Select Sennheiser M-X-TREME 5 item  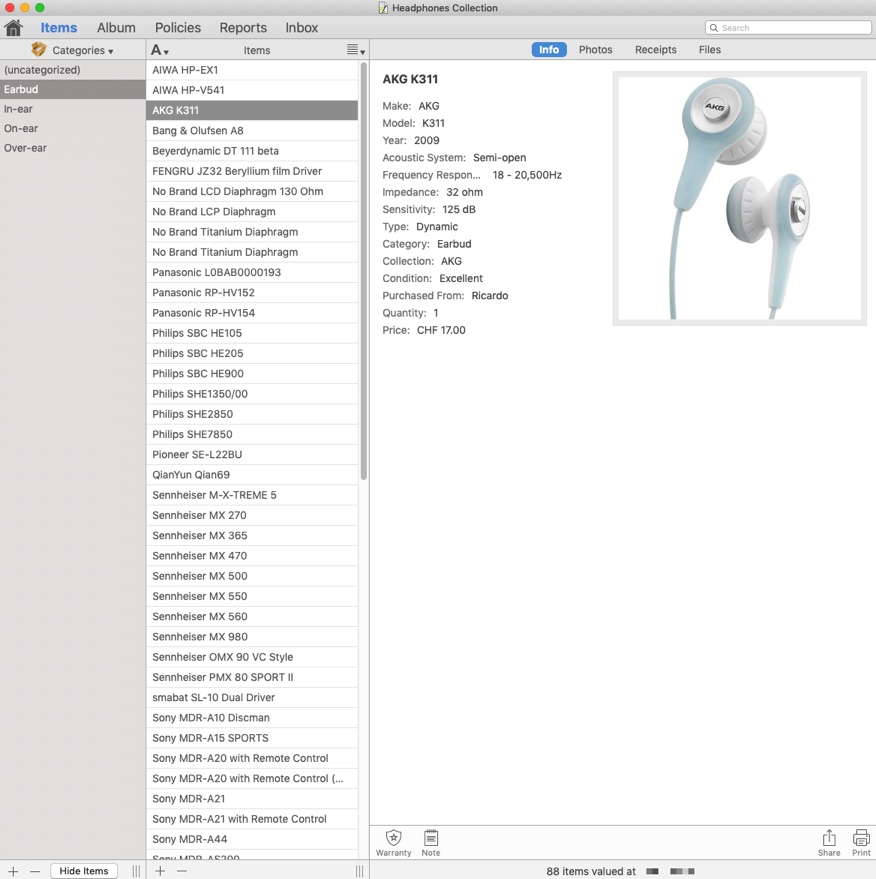252,494
